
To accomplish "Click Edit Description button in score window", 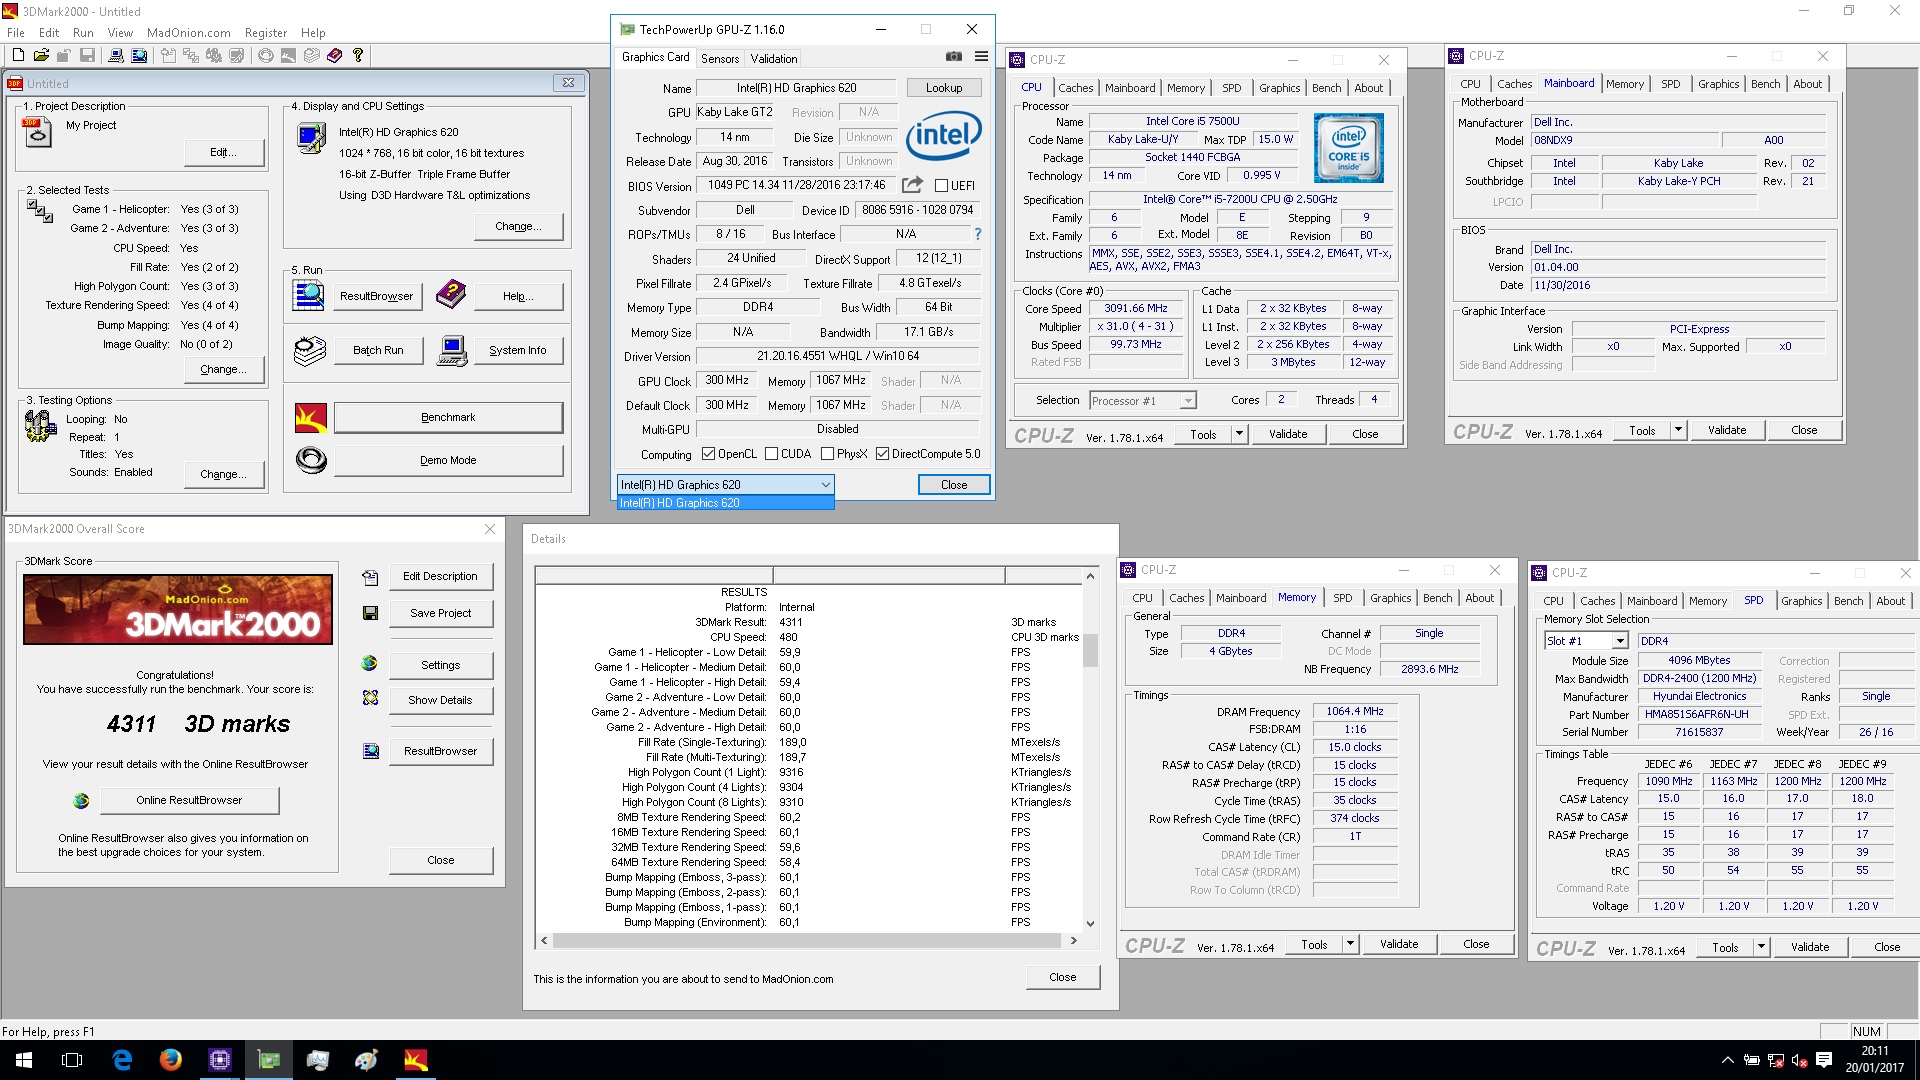I will (440, 576).
